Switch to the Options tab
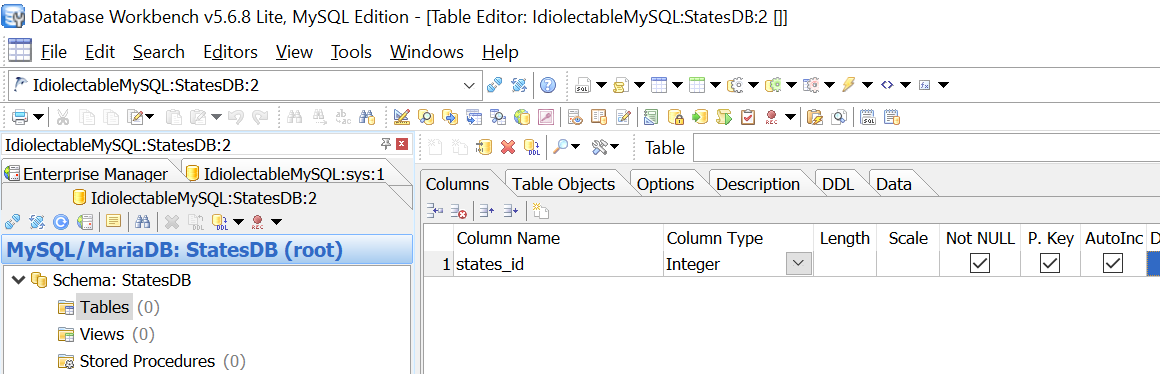The height and width of the screenshot is (374, 1160). 666,184
